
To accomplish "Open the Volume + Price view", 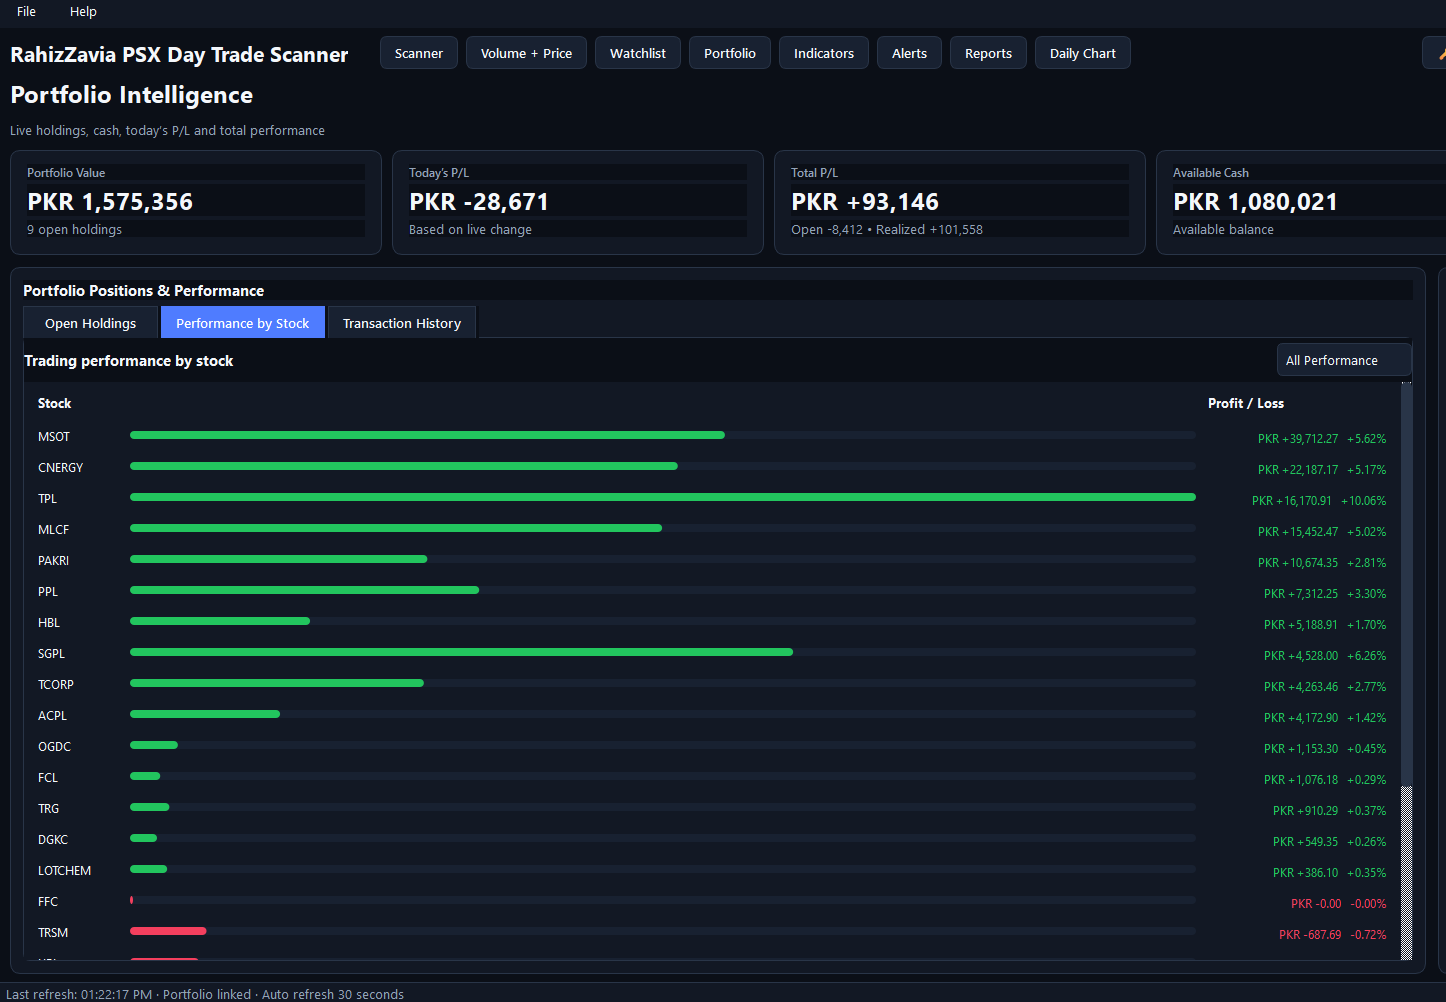I will [x=526, y=53].
